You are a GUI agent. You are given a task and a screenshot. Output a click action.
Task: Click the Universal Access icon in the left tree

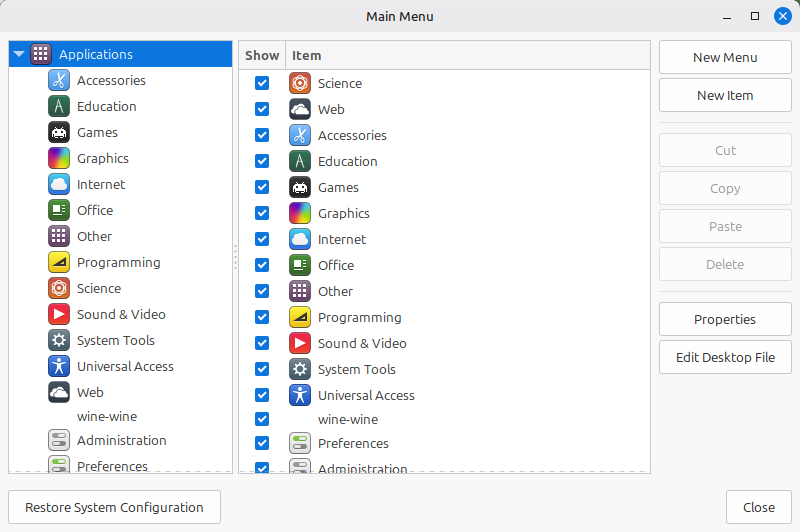tap(59, 366)
